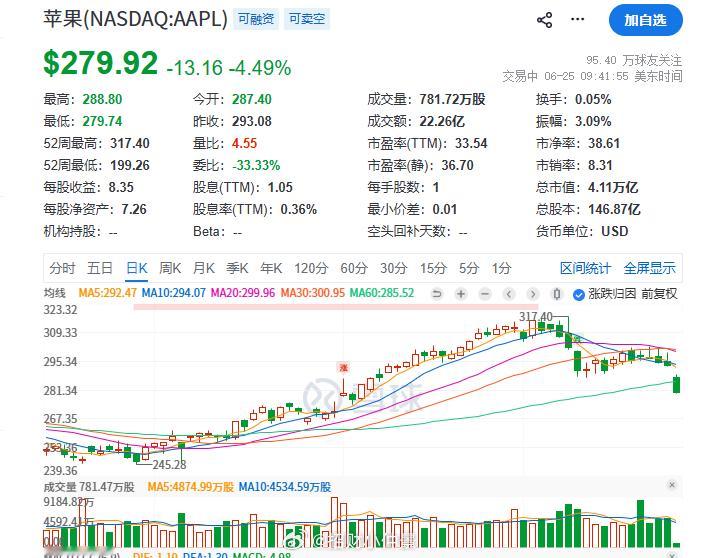The width and height of the screenshot is (702, 558).
Task: Toggle the 涨跌归因 checkbox
Action: [x=579, y=294]
